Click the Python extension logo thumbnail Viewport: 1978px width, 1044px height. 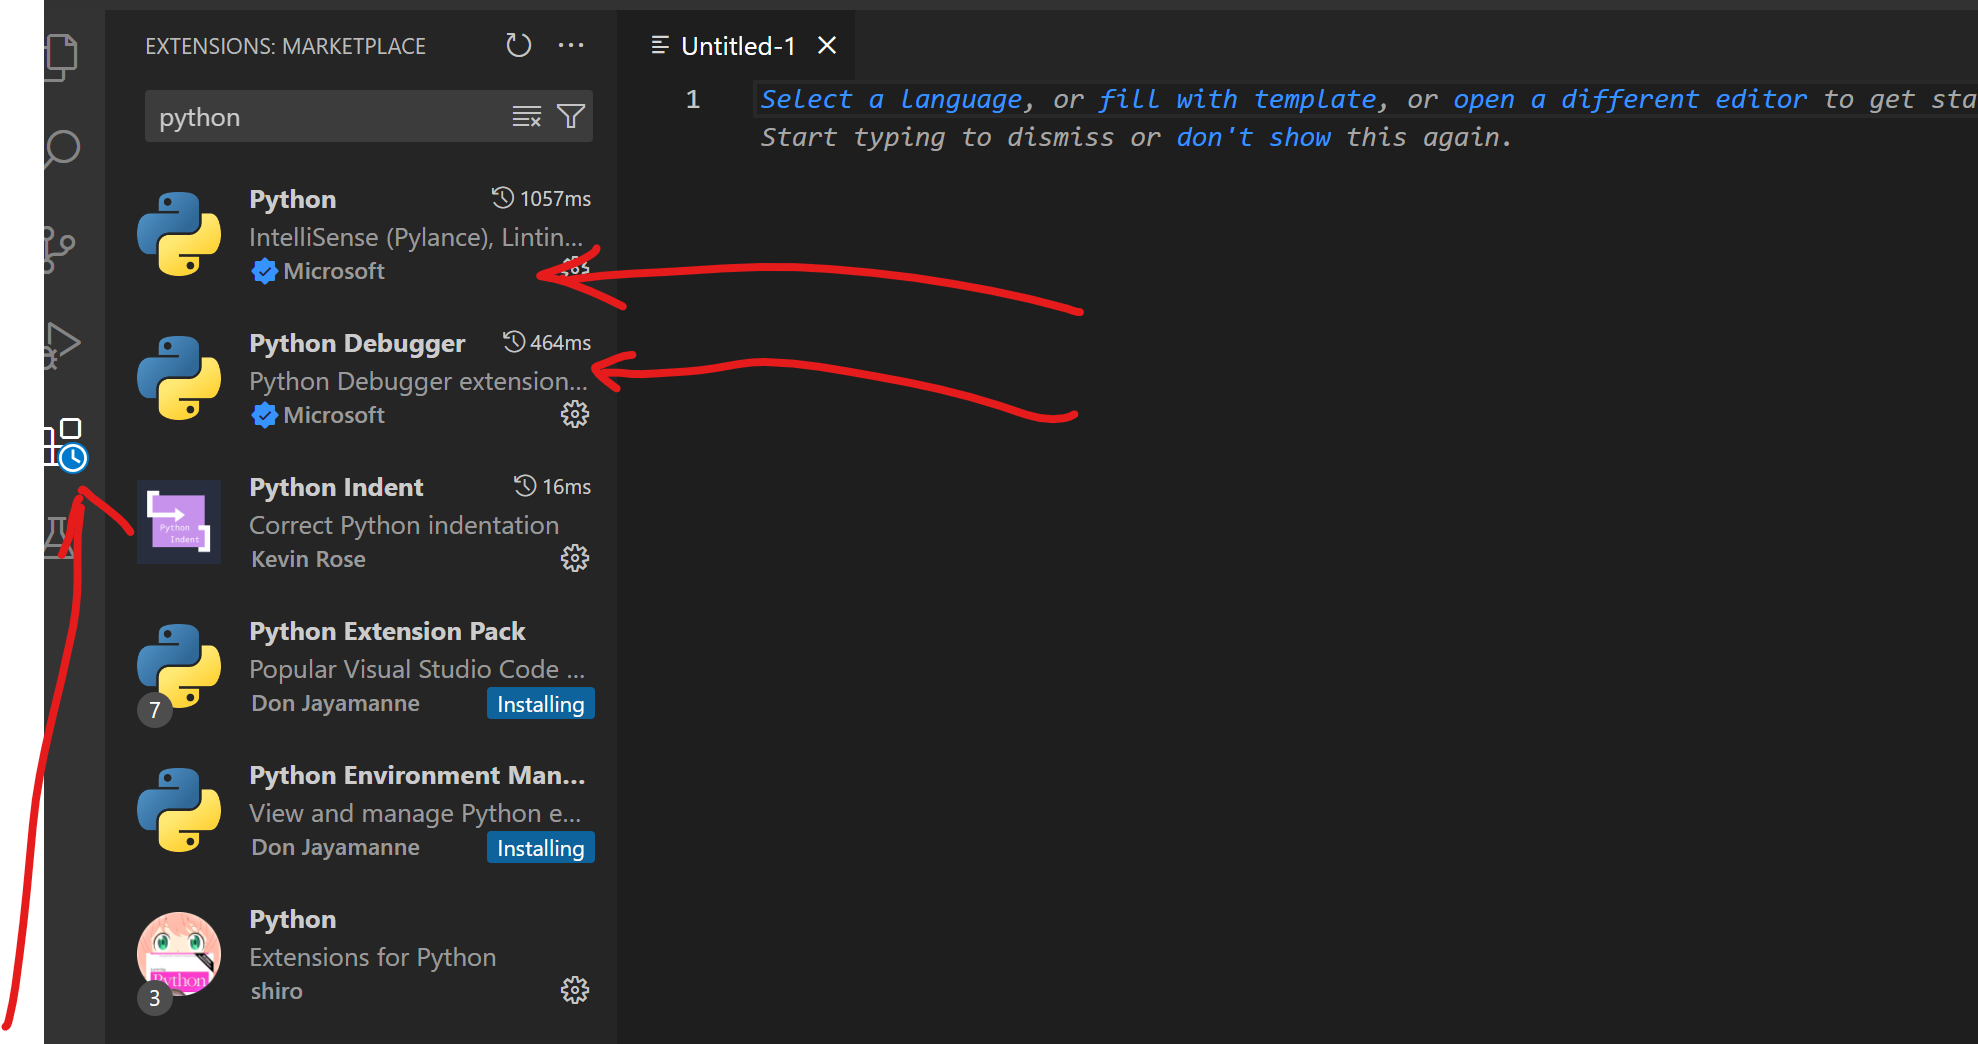(179, 234)
